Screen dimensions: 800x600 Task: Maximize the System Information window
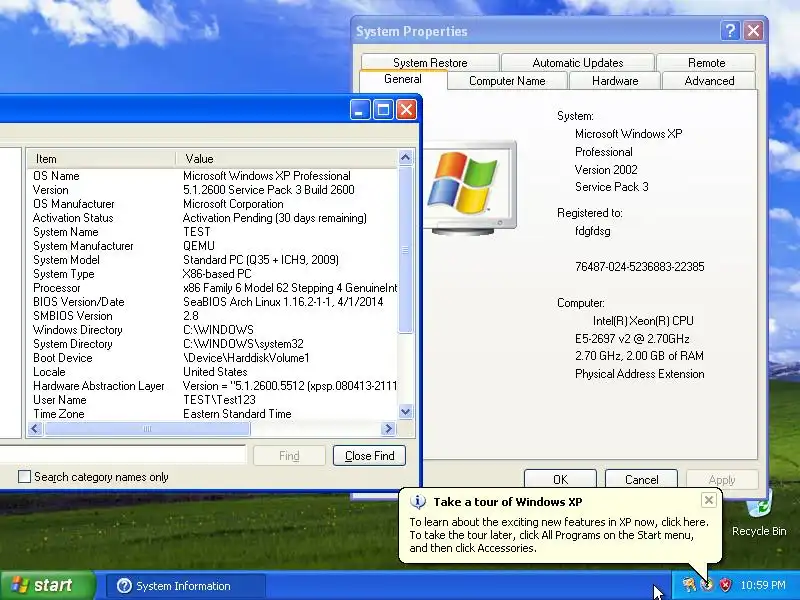pyautogui.click(x=383, y=109)
